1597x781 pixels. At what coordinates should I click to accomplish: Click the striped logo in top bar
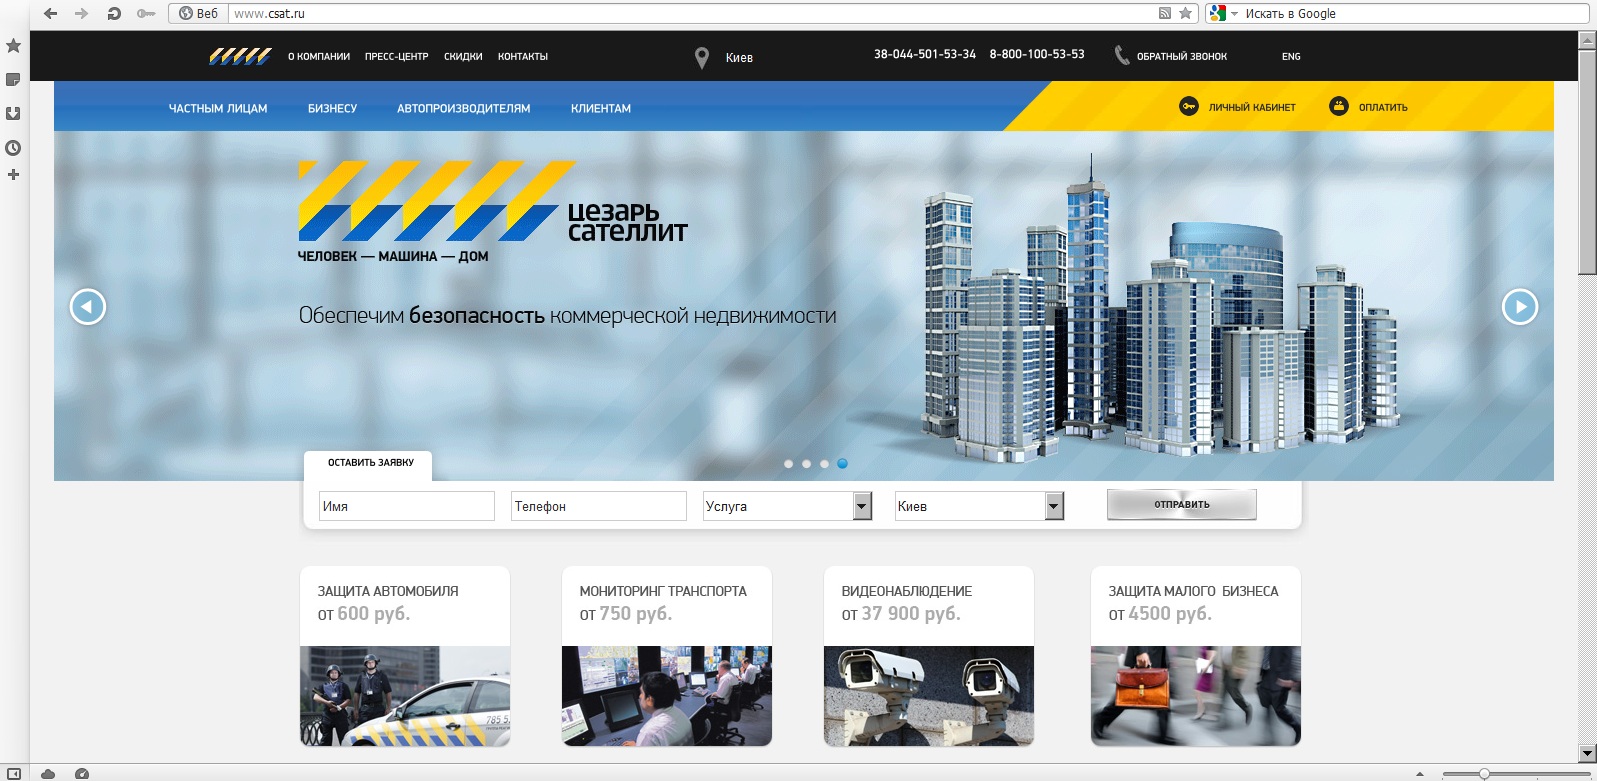240,56
